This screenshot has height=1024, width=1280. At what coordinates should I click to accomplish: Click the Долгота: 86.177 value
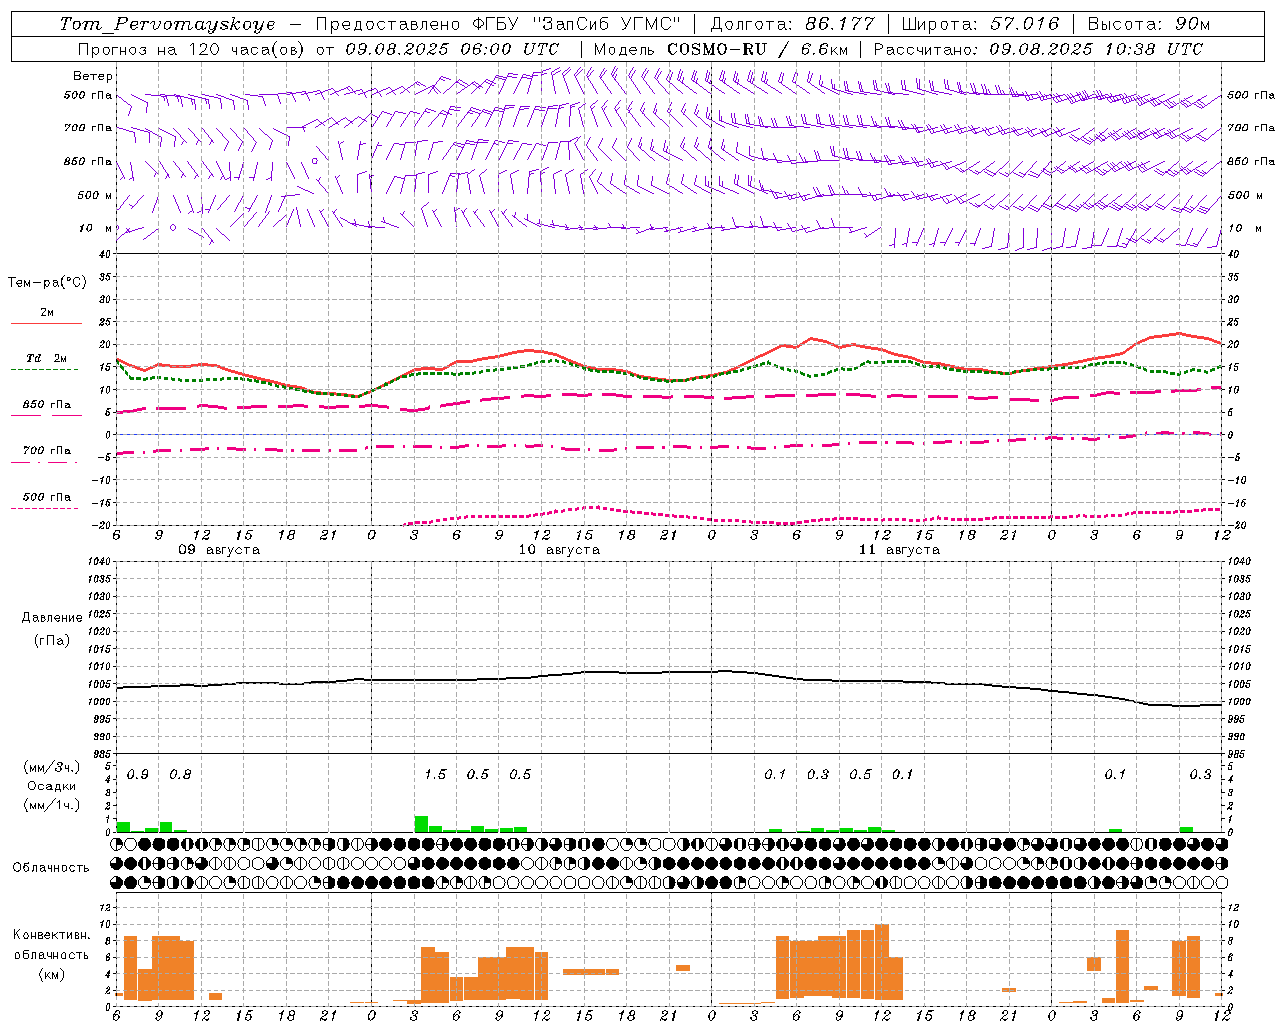pos(792,24)
